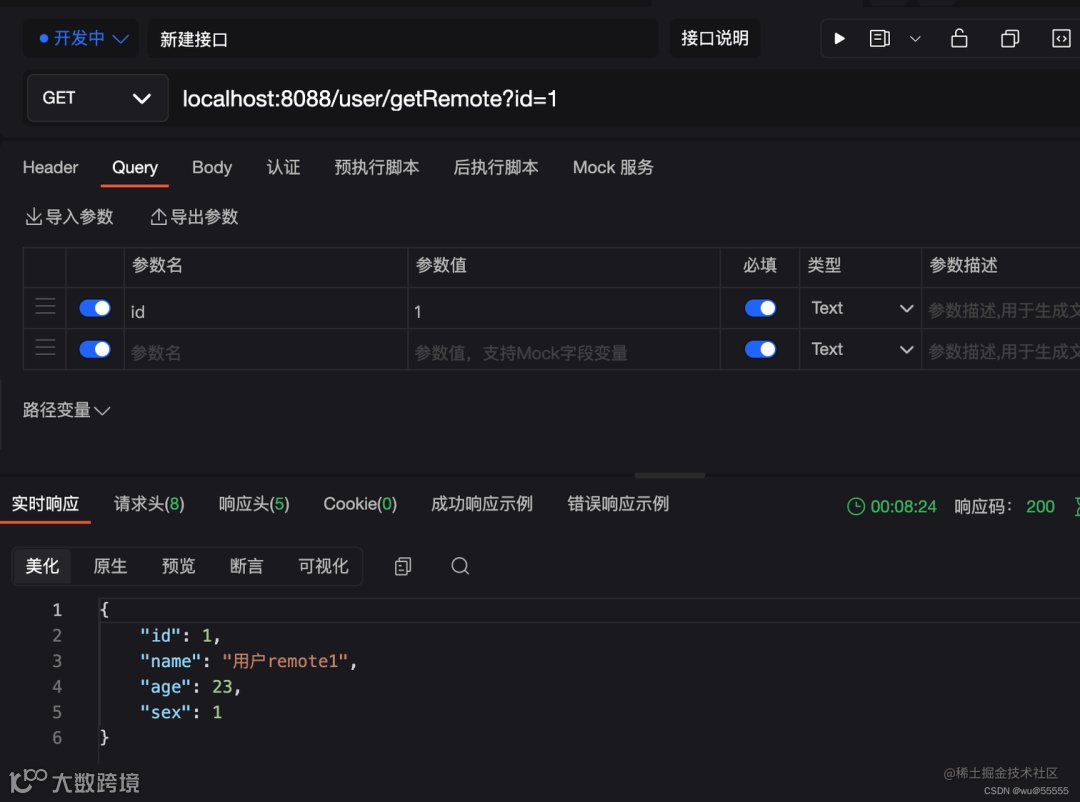Click the id row 参数描述 field

click(x=1001, y=309)
